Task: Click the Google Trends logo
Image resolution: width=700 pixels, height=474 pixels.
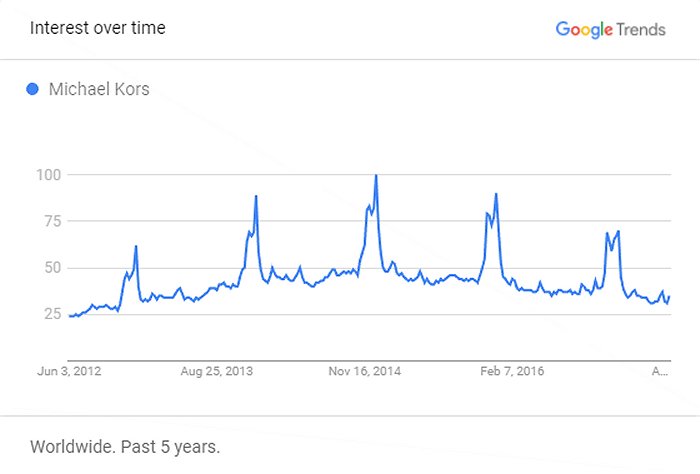Action: pyautogui.click(x=610, y=29)
